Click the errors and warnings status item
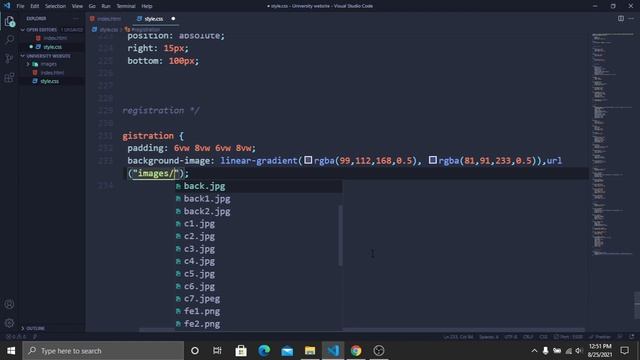 16,337
